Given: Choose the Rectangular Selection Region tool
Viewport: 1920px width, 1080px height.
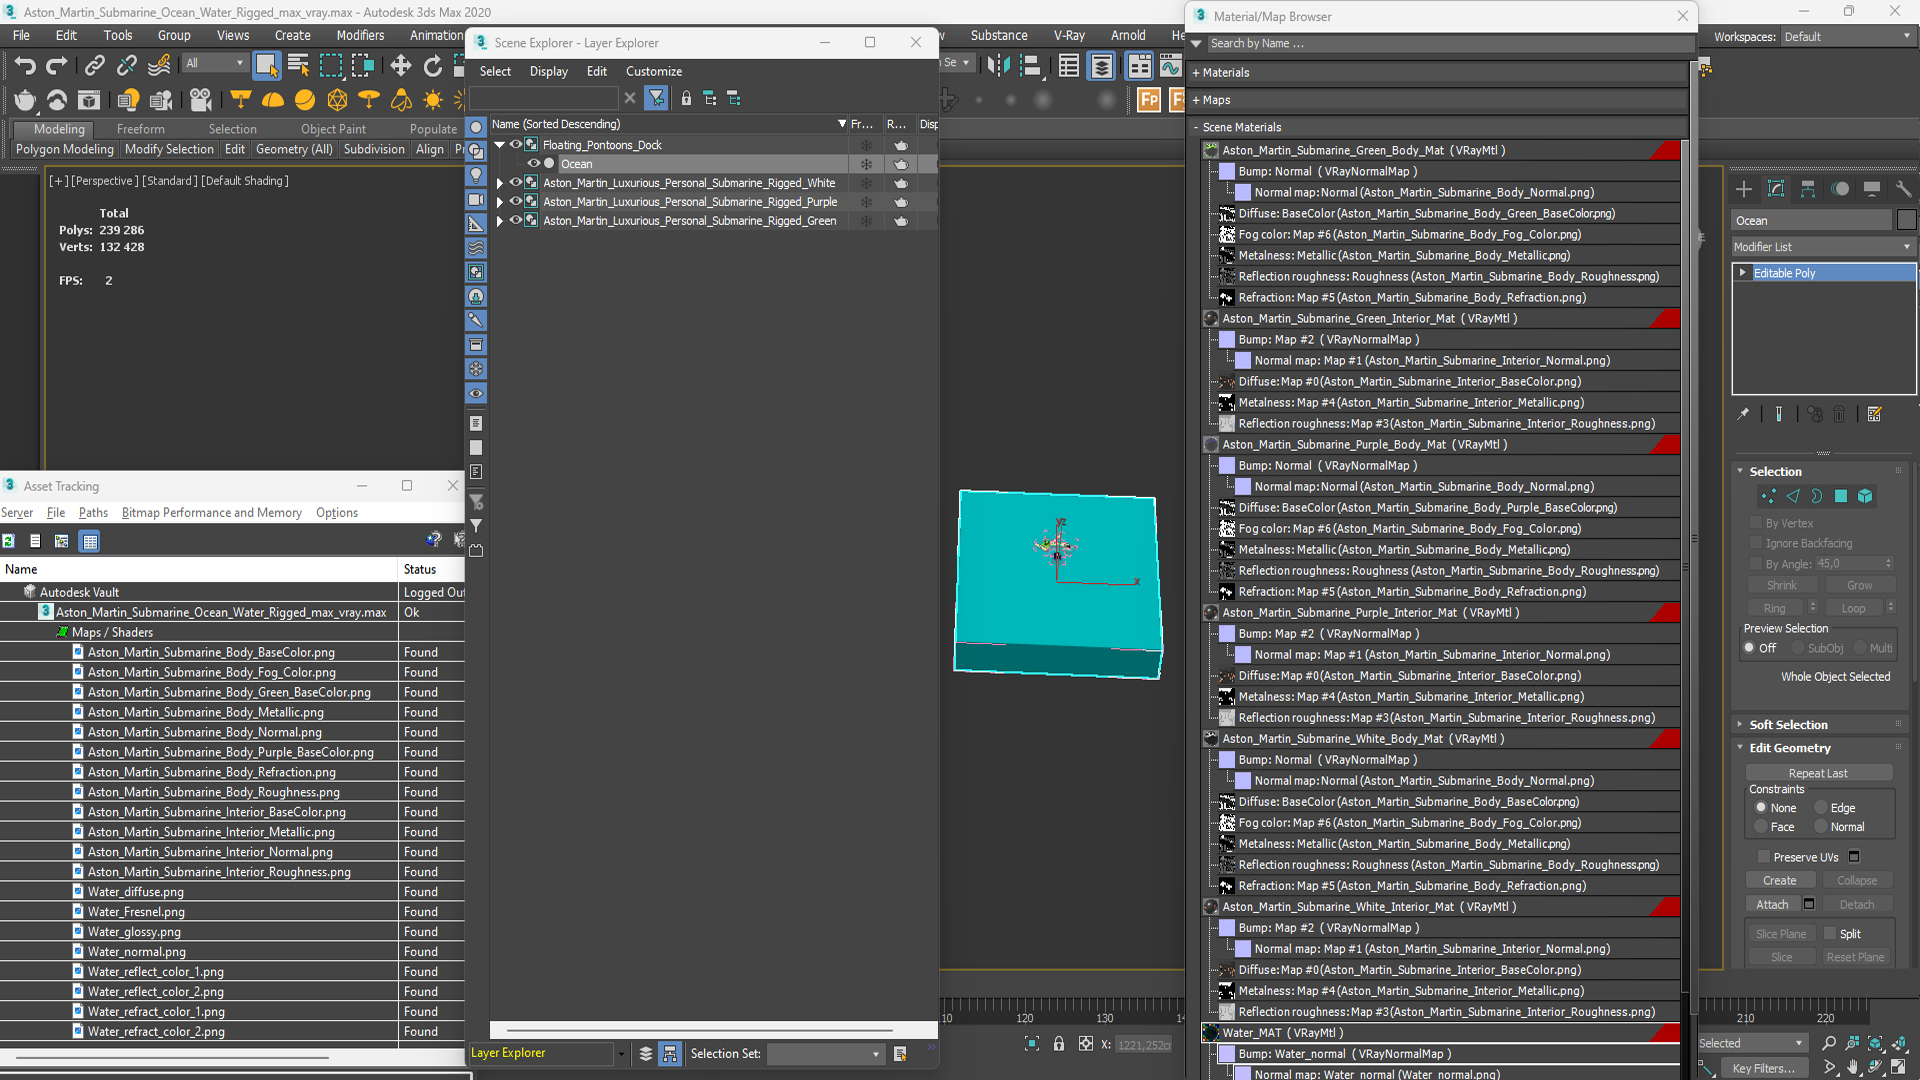Looking at the screenshot, I should tap(330, 66).
